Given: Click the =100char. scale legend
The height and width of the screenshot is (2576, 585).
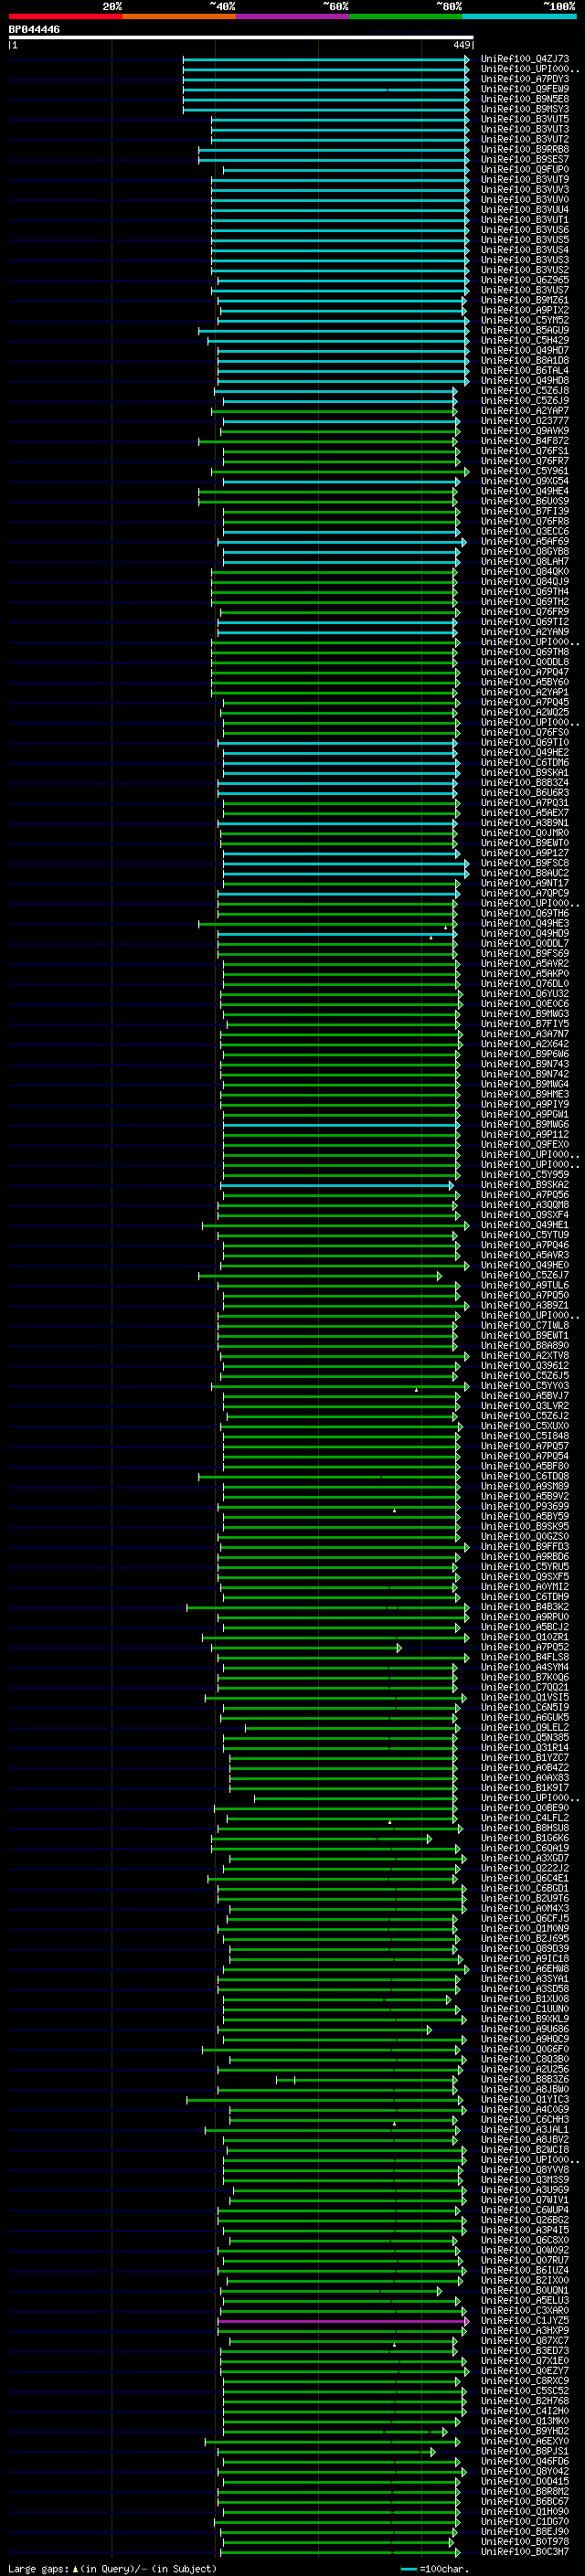Looking at the screenshot, I should click(x=434, y=2568).
